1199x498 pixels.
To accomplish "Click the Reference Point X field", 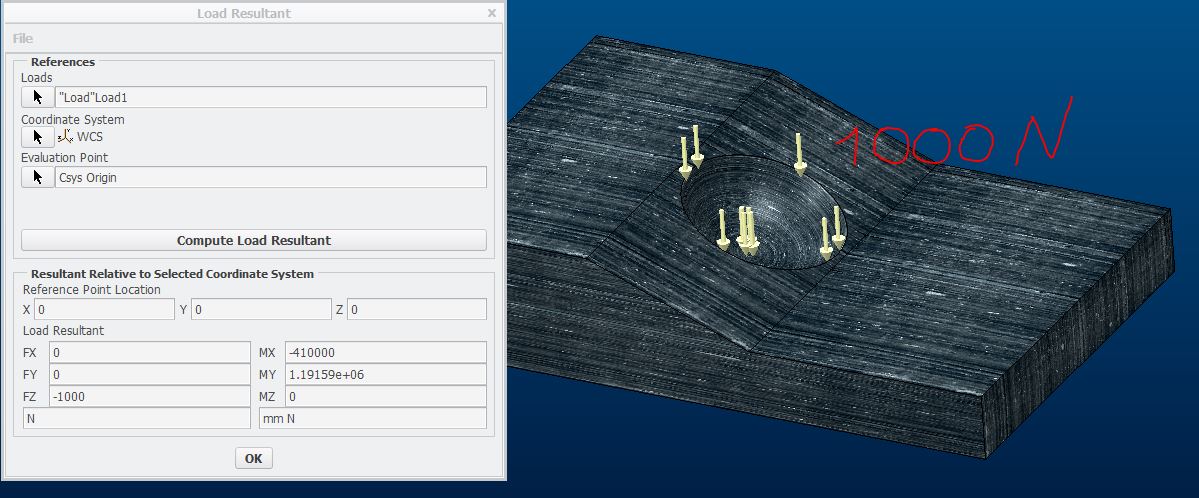I will (x=105, y=310).
